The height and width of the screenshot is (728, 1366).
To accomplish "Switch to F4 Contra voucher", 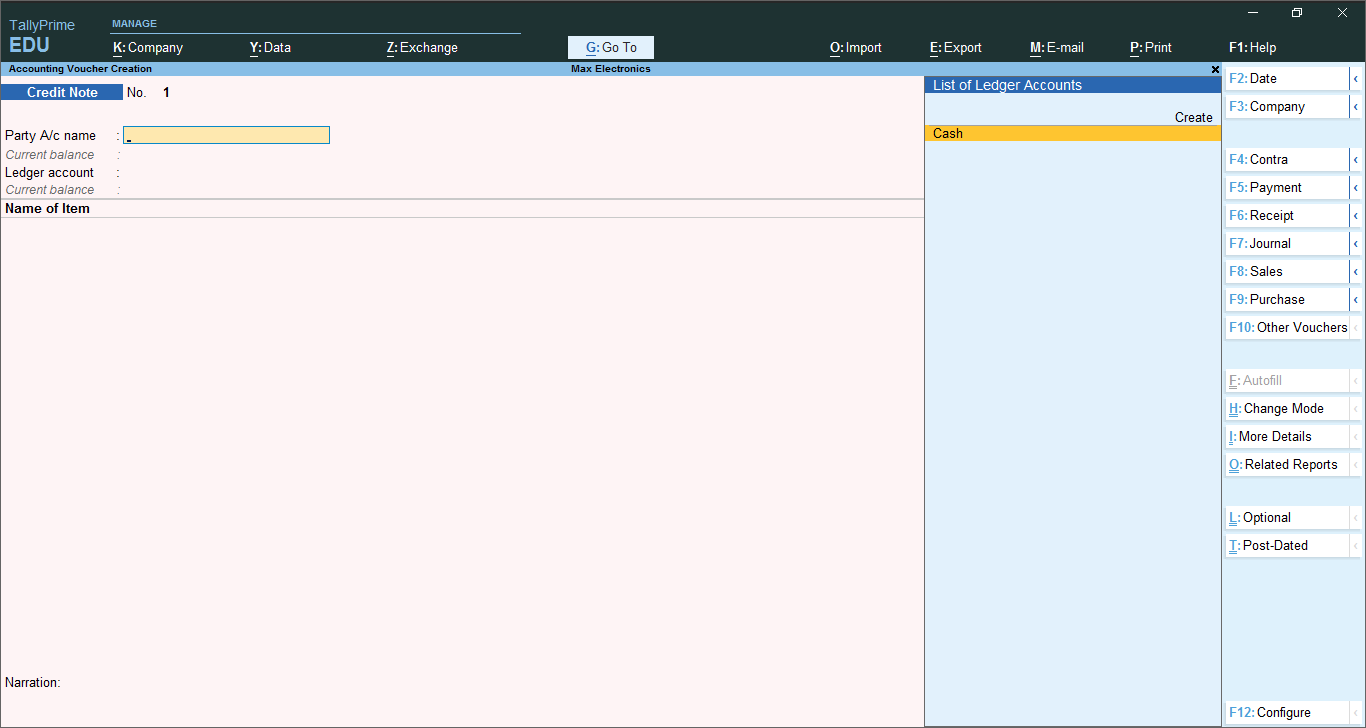I will (x=1287, y=159).
